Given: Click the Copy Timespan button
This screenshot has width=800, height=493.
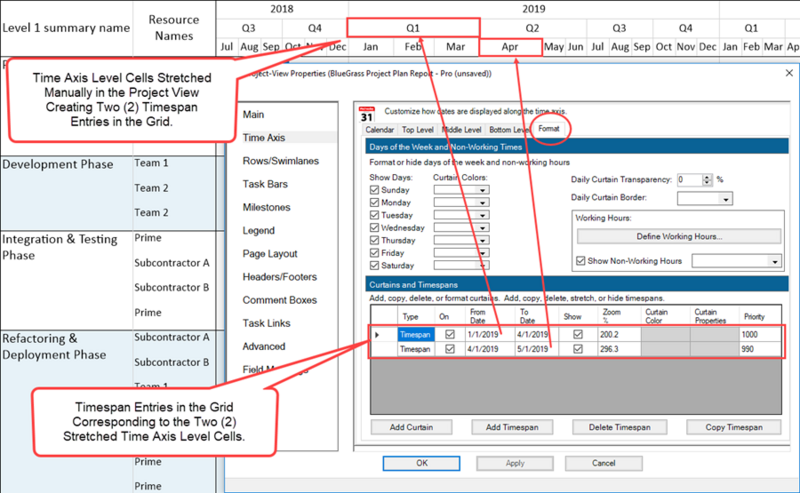Looking at the screenshot, I should click(734, 427).
